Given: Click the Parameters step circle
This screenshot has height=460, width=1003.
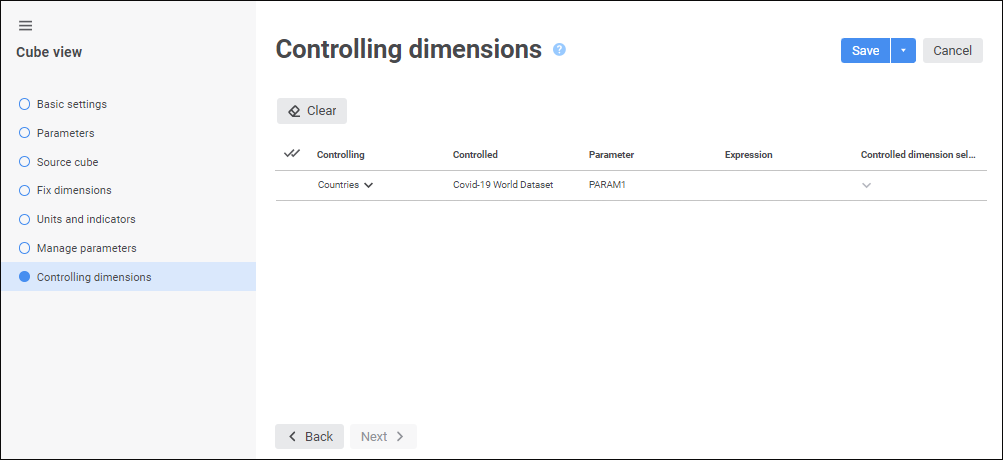Looking at the screenshot, I should point(25,133).
